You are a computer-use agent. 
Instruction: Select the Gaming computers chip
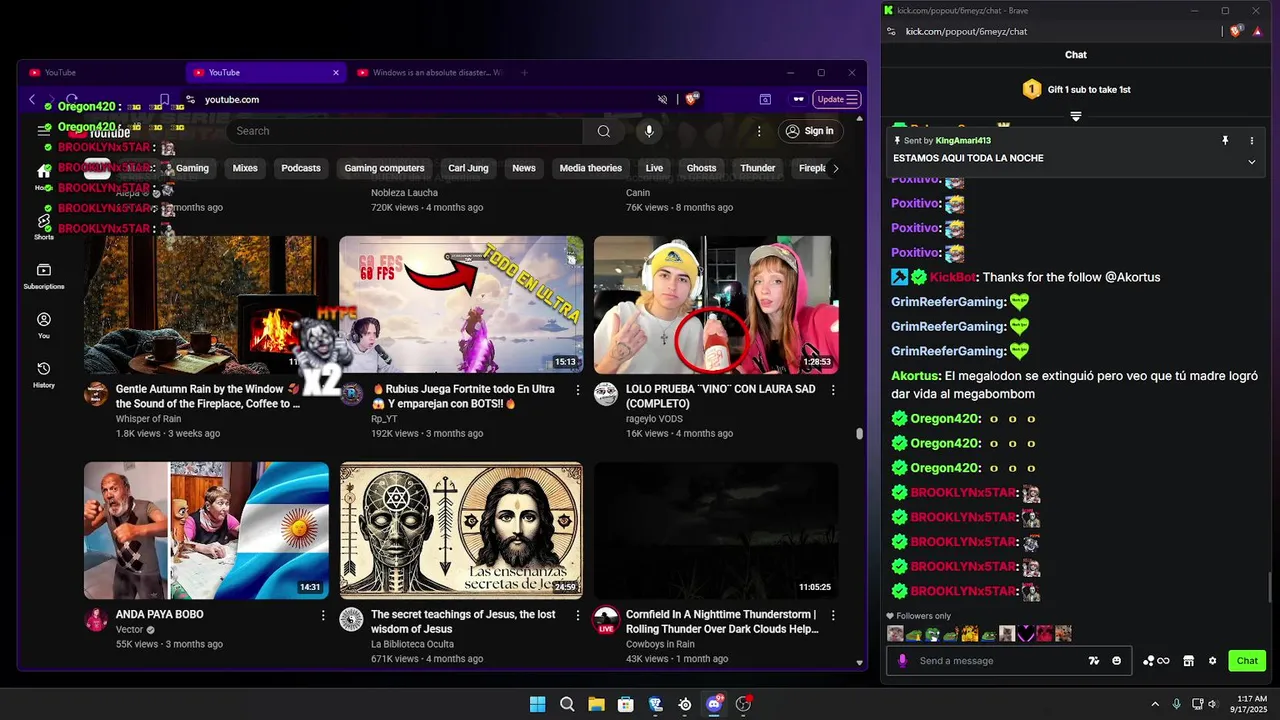tap(385, 168)
